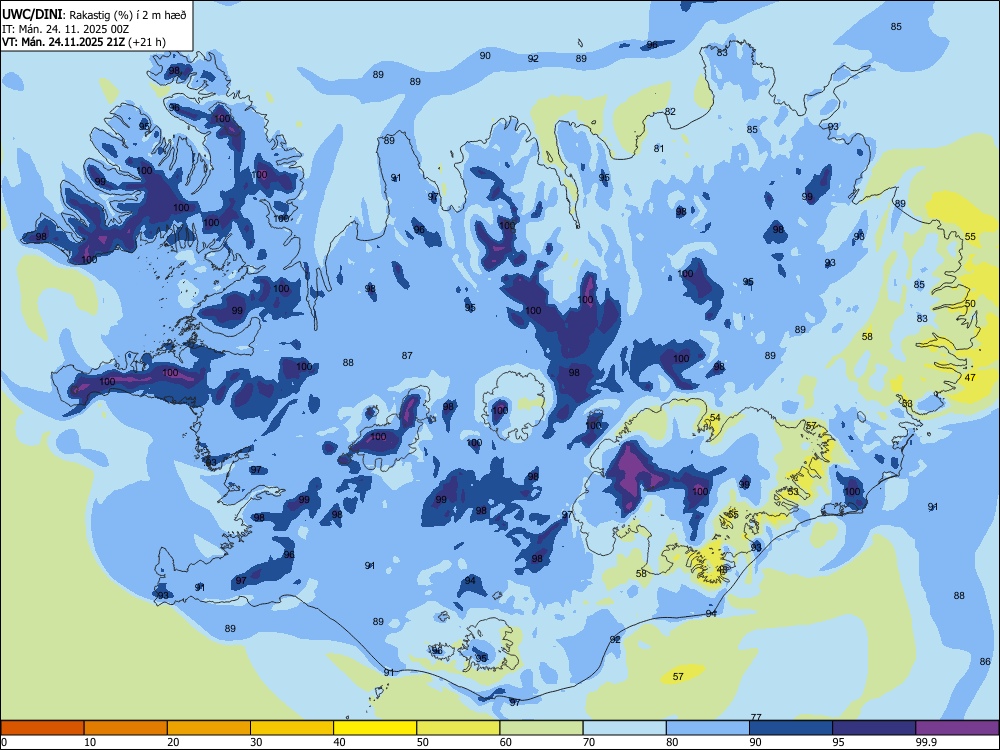Screen dimensions: 1000x750
Task: Click the dark orange 0–10 legend swatch
Action: click(x=42, y=728)
